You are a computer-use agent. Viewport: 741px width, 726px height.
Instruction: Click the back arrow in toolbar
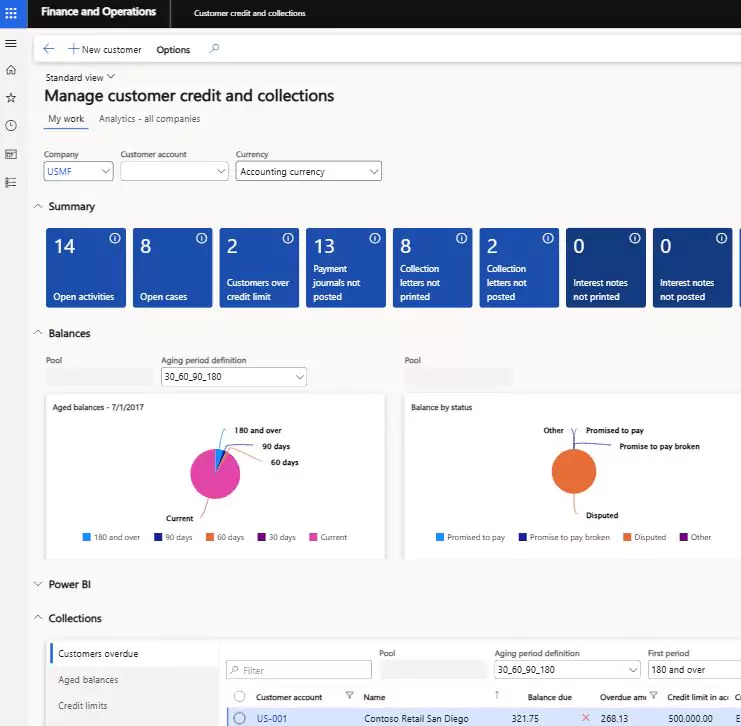(49, 49)
